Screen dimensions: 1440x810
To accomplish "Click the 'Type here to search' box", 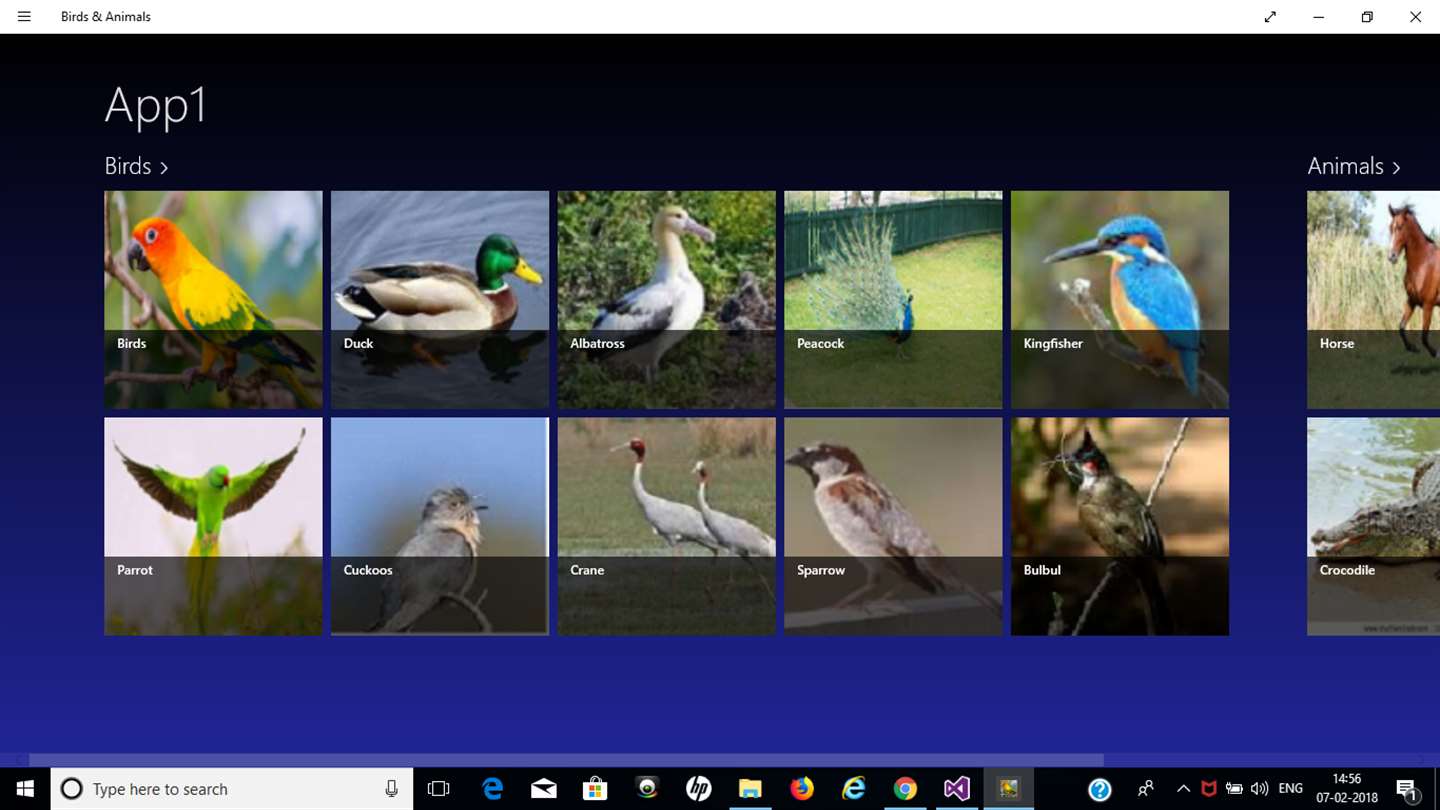I will coord(231,789).
